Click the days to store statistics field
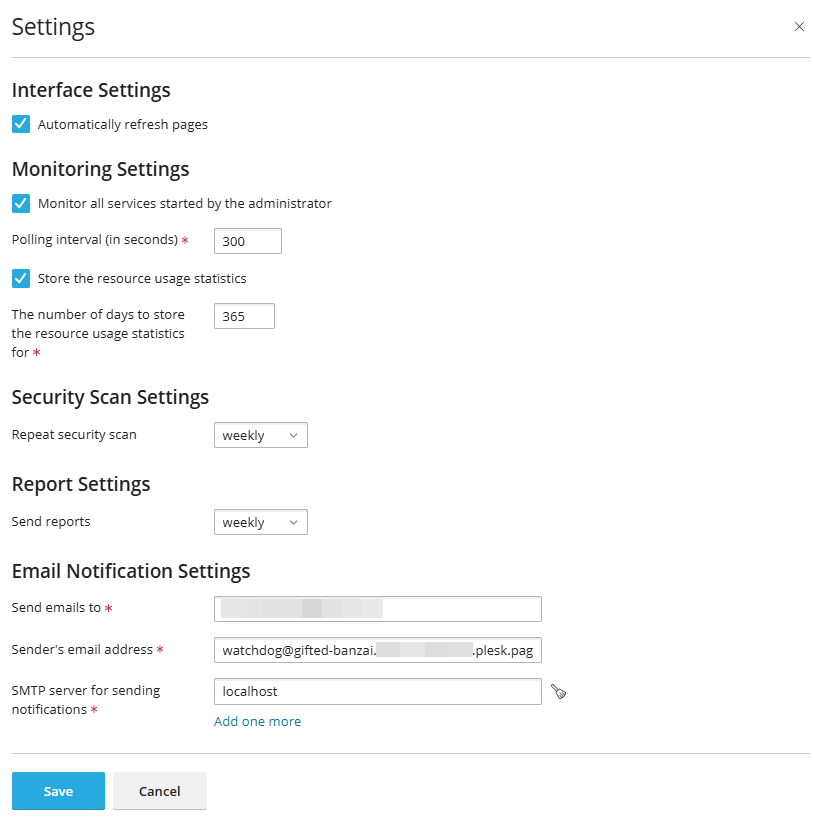 244,316
